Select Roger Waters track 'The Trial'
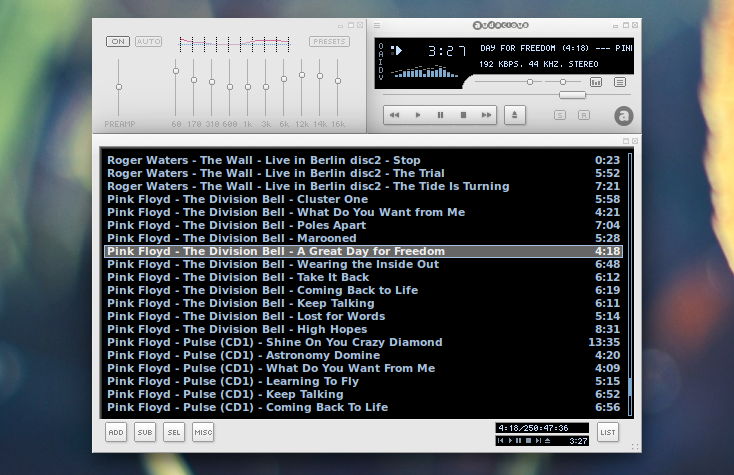This screenshot has width=734, height=475. coord(363,173)
